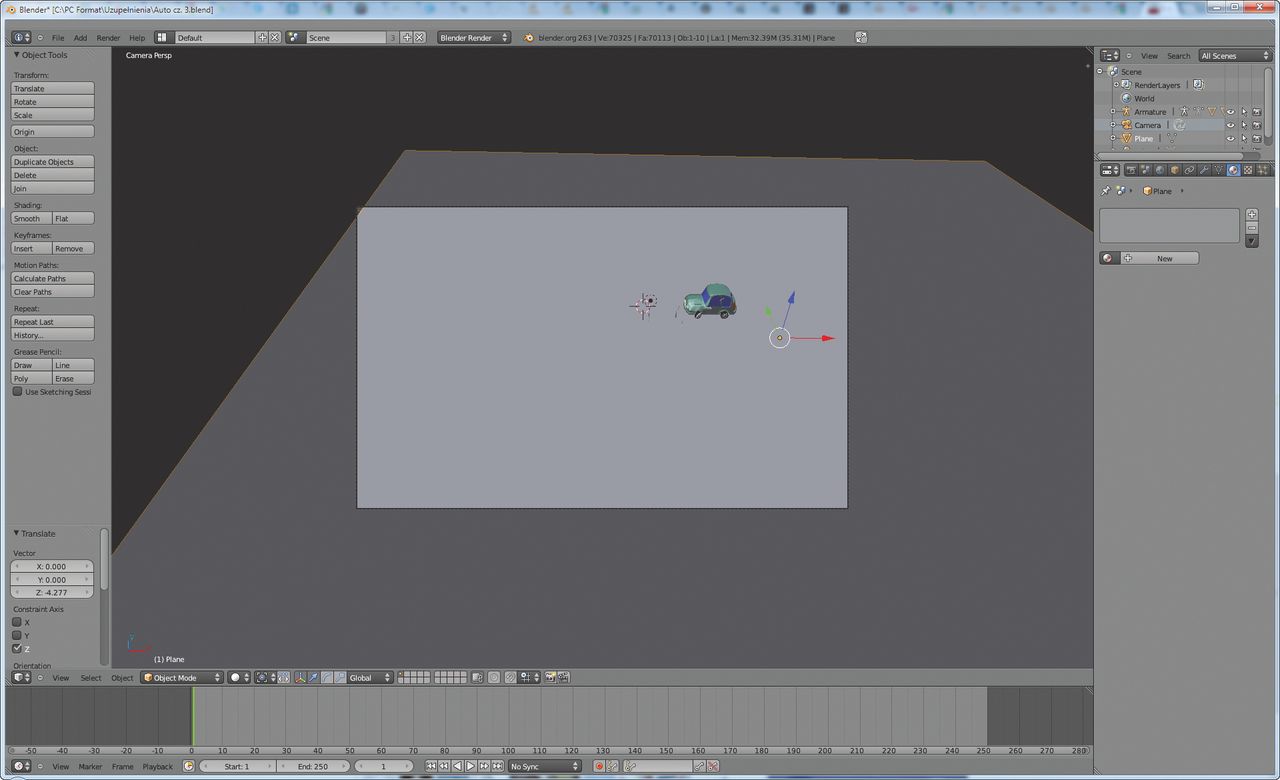Click the OpenGL render animation clapper icon
This screenshot has width=1280, height=780.
pos(563,677)
